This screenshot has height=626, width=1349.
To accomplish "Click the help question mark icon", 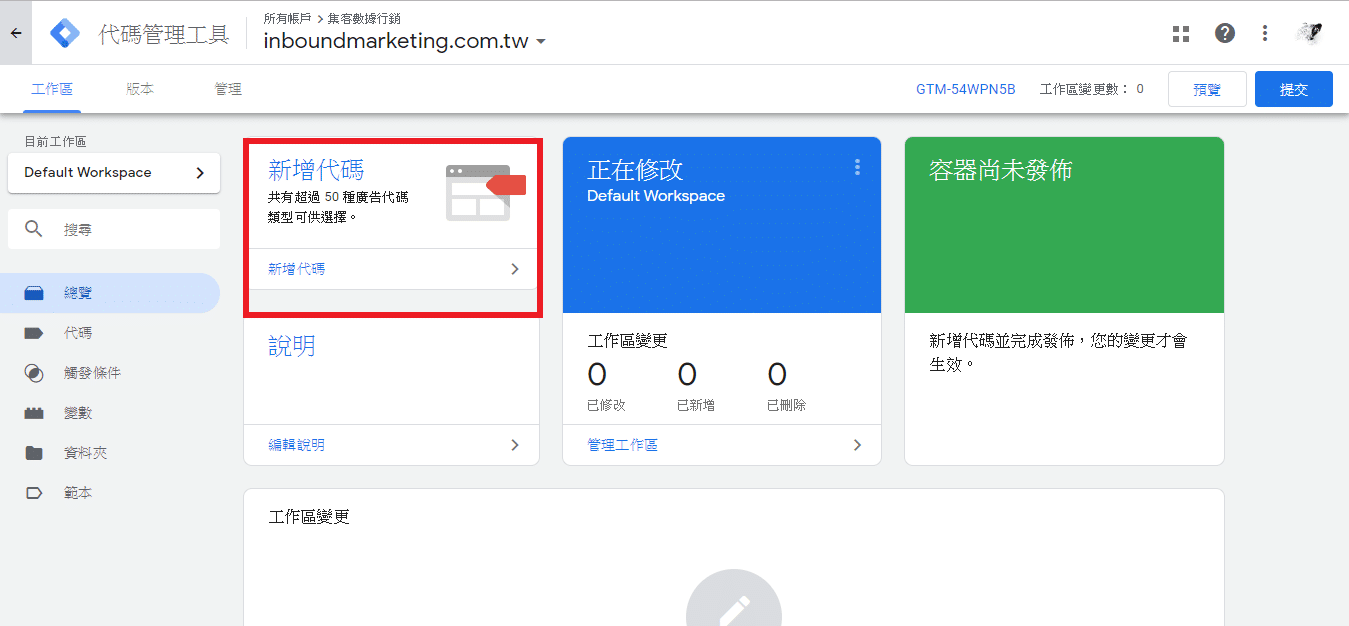I will [x=1225, y=32].
